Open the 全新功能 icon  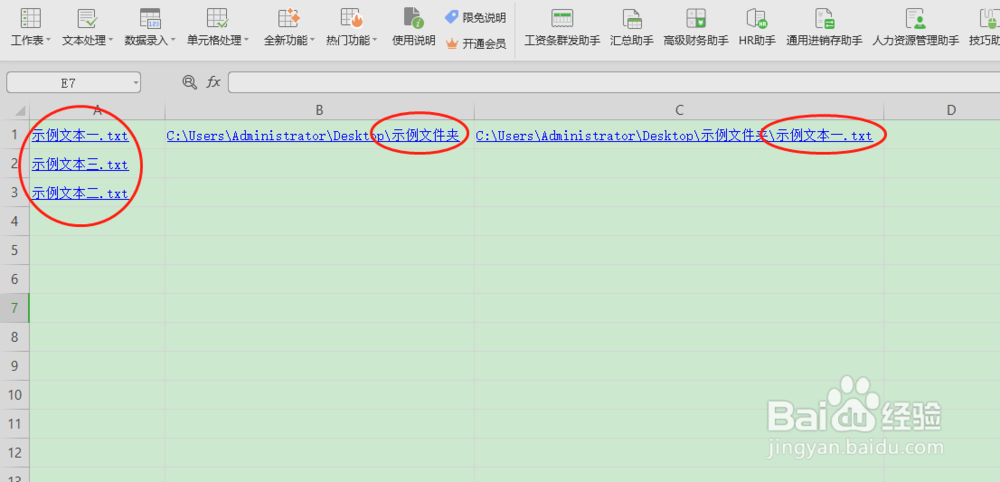289,18
